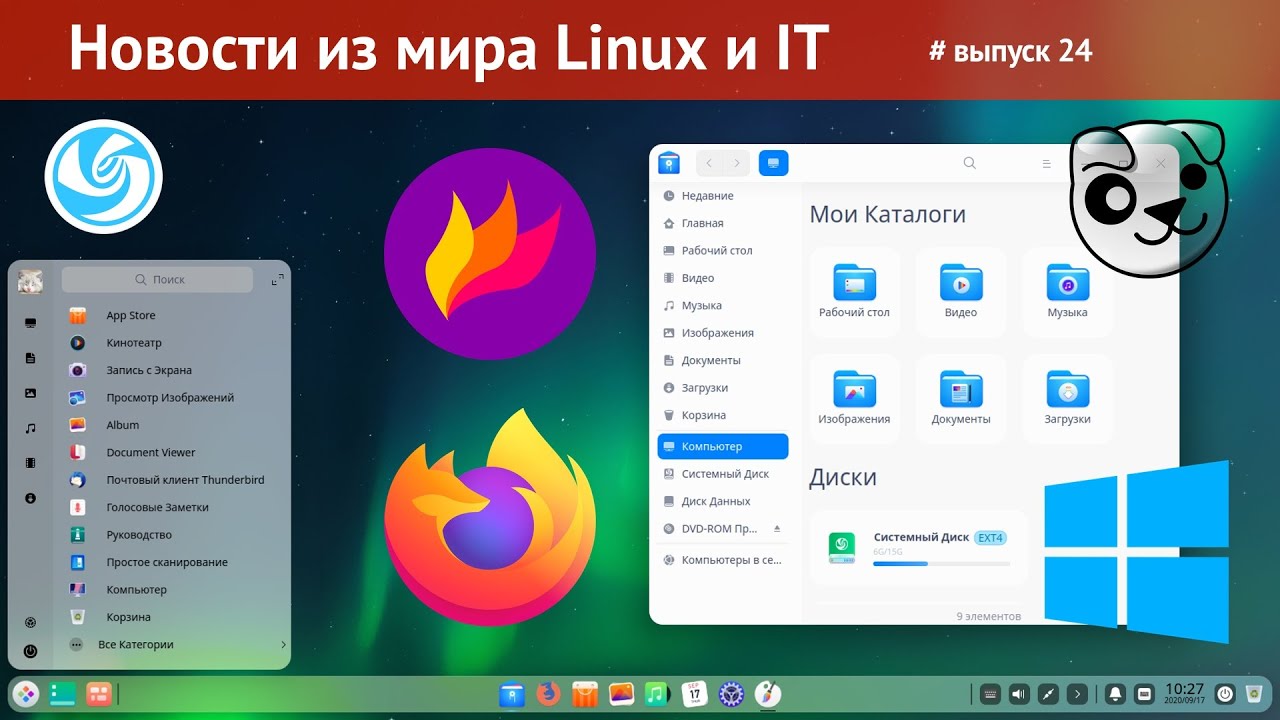Open file manager hamburger menu

coord(1046,163)
